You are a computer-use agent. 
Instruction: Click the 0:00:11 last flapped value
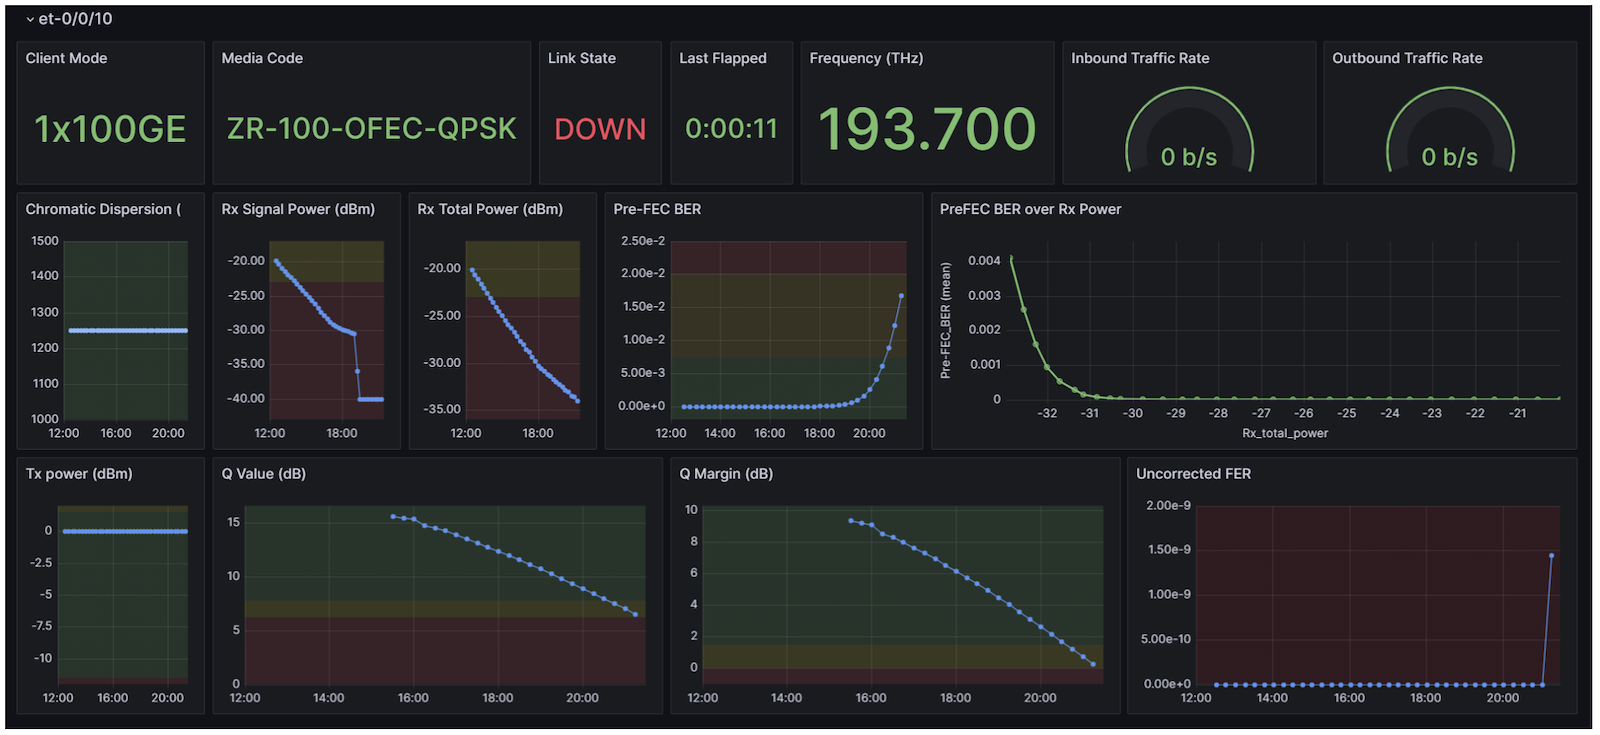[x=731, y=129]
